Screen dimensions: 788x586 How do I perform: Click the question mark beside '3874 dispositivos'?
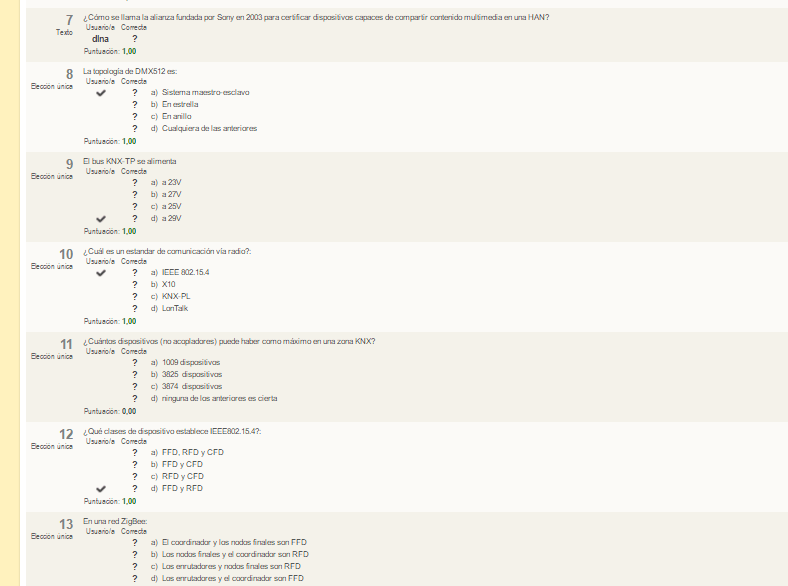pyautogui.click(x=135, y=386)
